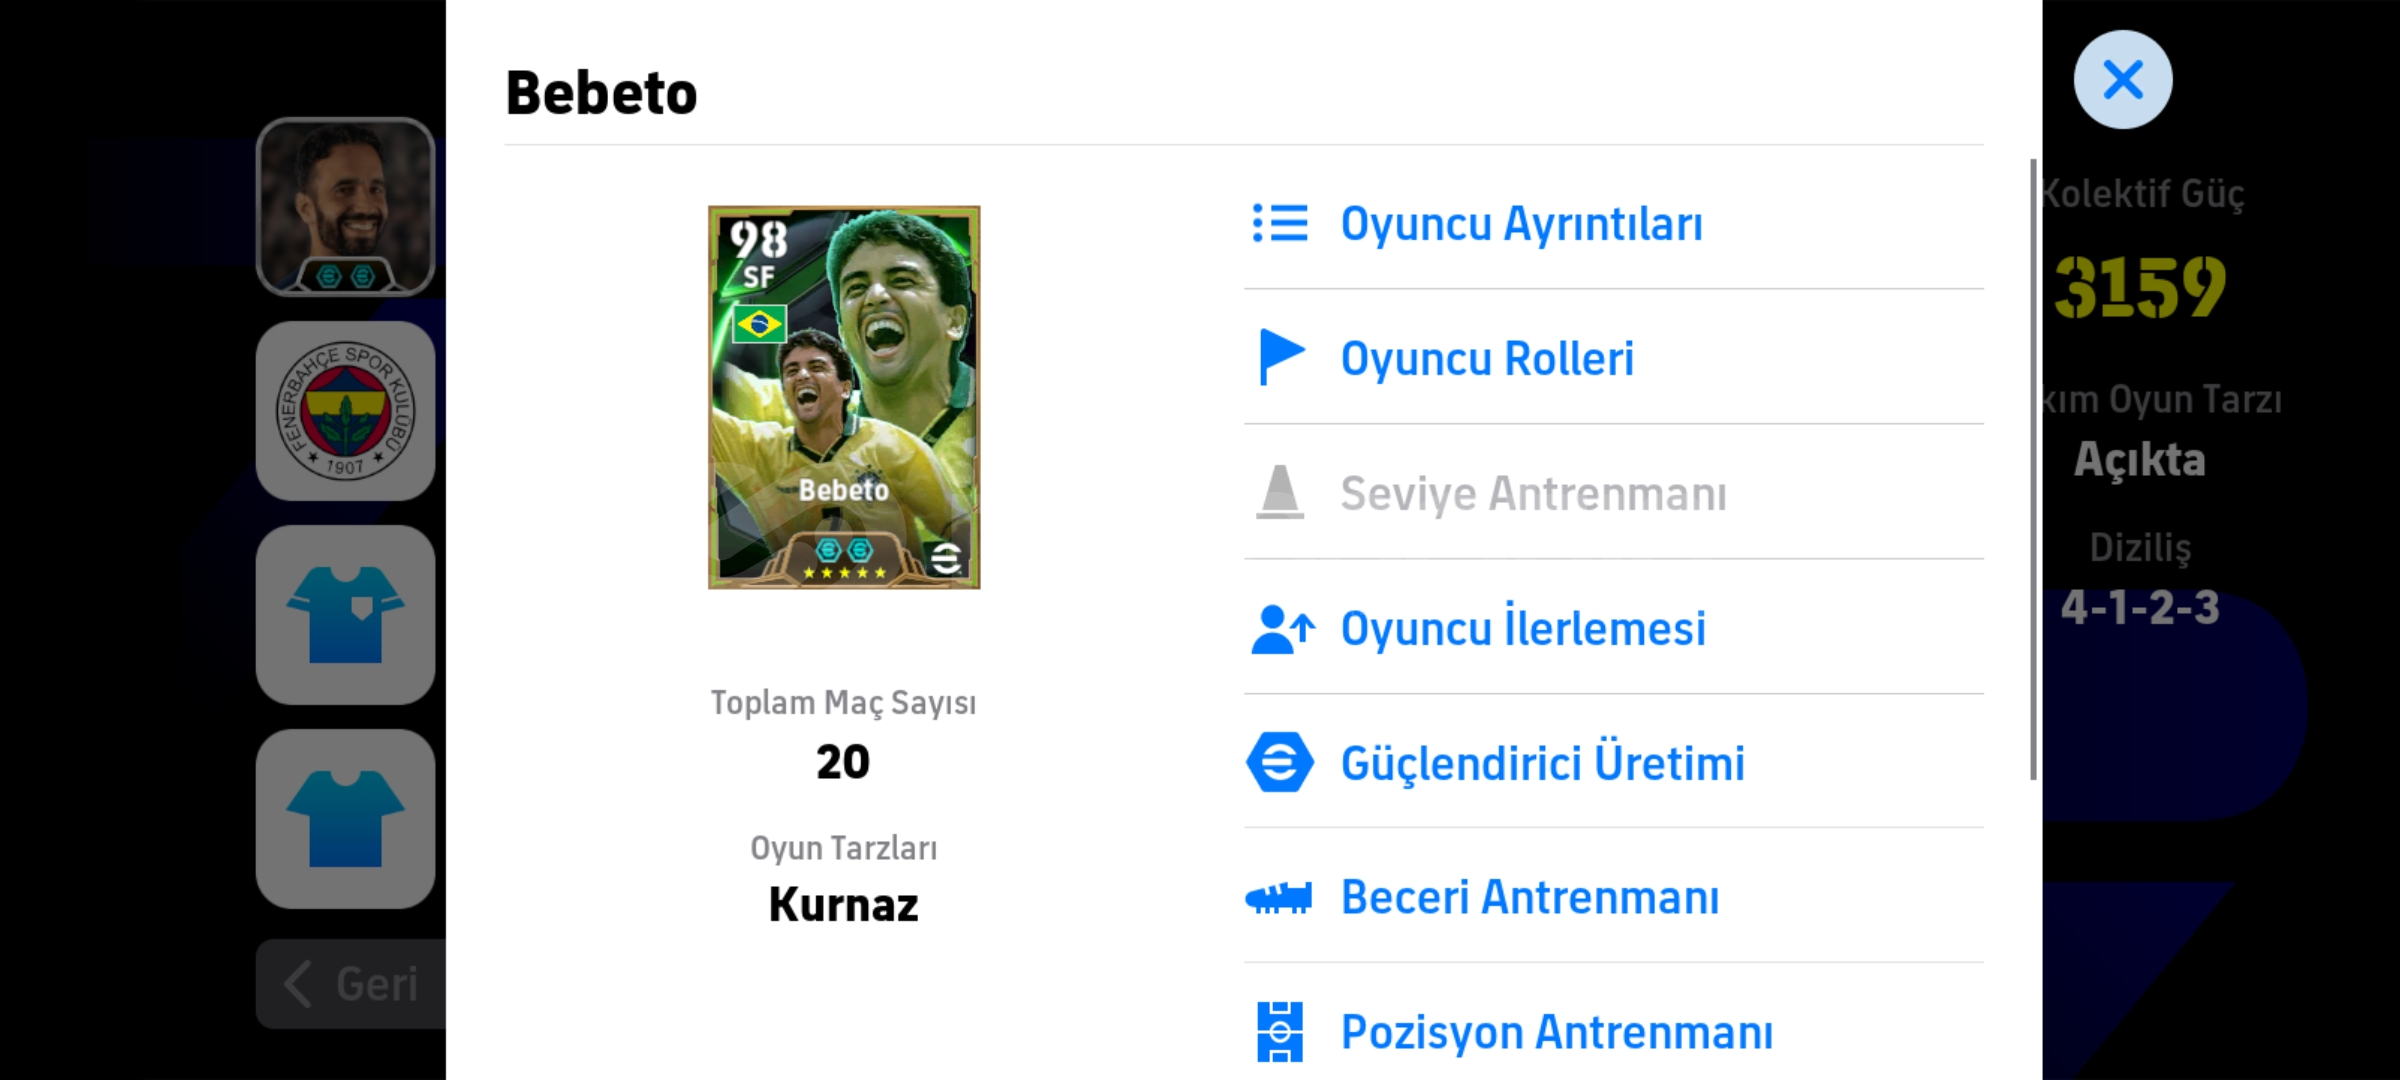Select the blue kit with badge icon
This screenshot has height=1080, width=2400.
coord(345,615)
